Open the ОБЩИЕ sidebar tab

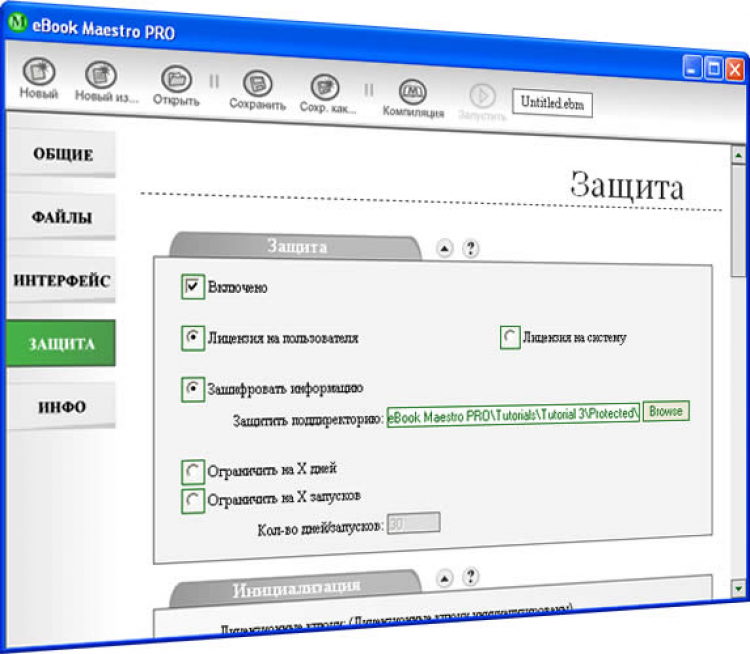click(x=62, y=154)
